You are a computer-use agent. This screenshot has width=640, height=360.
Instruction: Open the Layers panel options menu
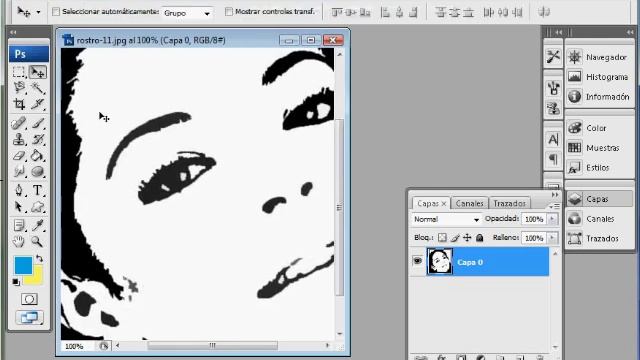click(554, 207)
